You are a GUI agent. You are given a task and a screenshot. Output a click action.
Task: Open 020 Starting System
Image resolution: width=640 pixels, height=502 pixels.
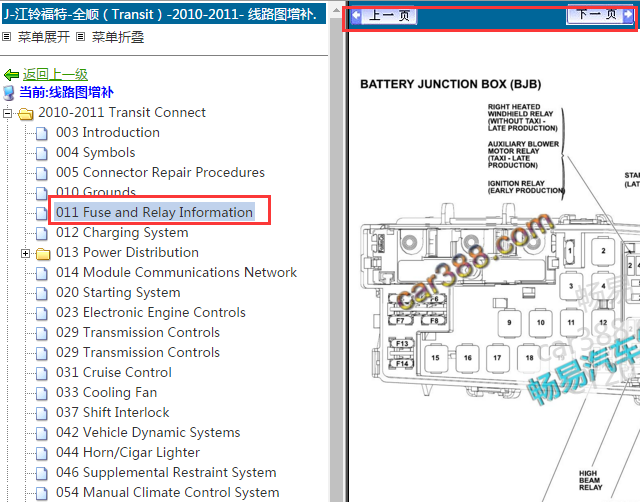[118, 293]
